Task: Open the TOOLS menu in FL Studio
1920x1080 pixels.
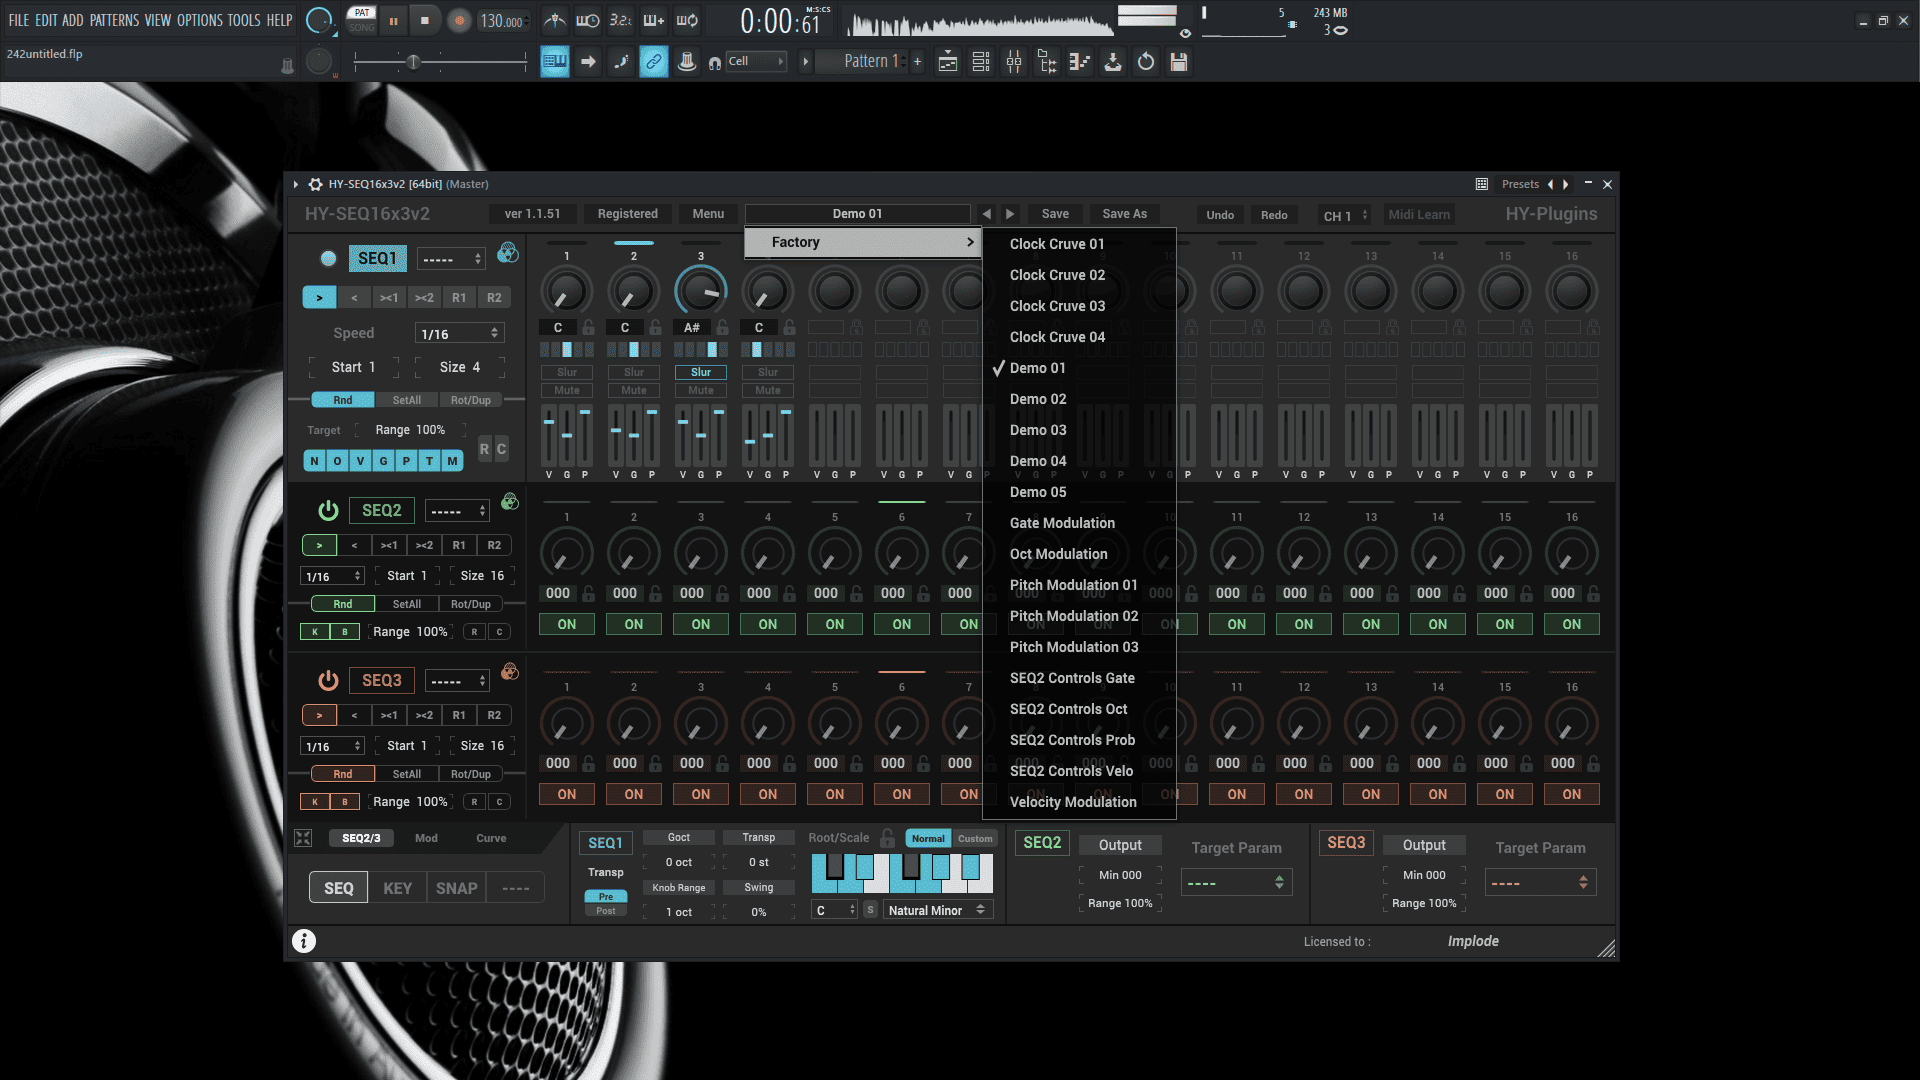Action: tap(244, 20)
